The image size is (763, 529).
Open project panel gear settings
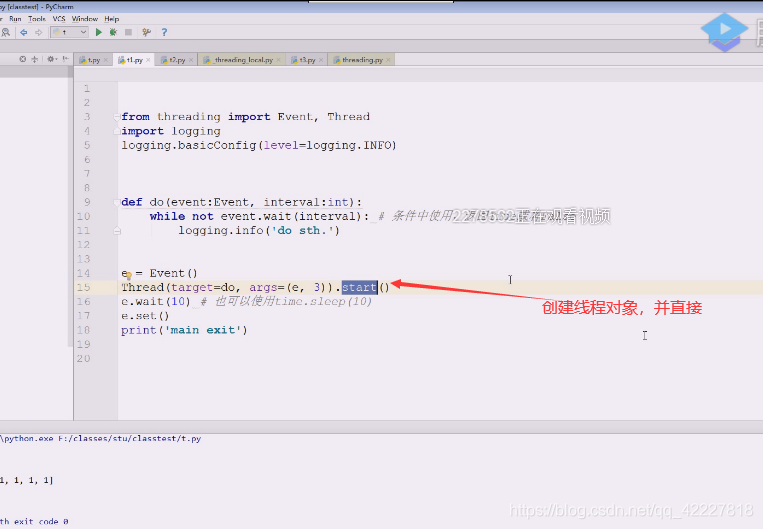coord(51,59)
